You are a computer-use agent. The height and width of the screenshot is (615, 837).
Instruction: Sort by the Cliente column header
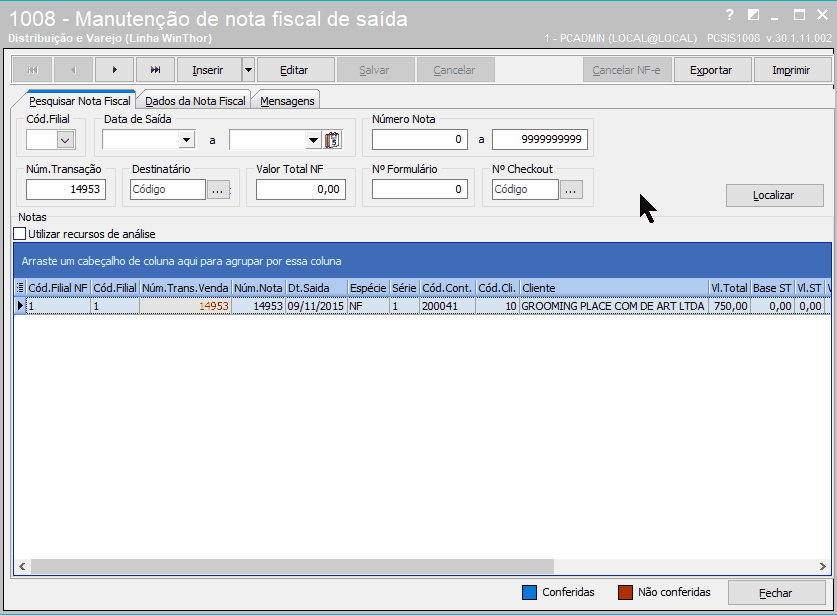614,288
